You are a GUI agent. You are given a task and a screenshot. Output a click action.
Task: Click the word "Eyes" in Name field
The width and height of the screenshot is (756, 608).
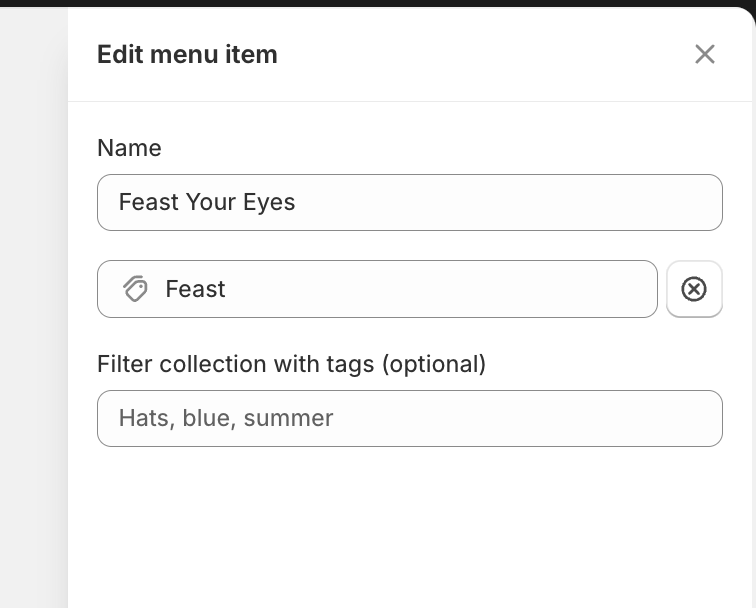268,203
